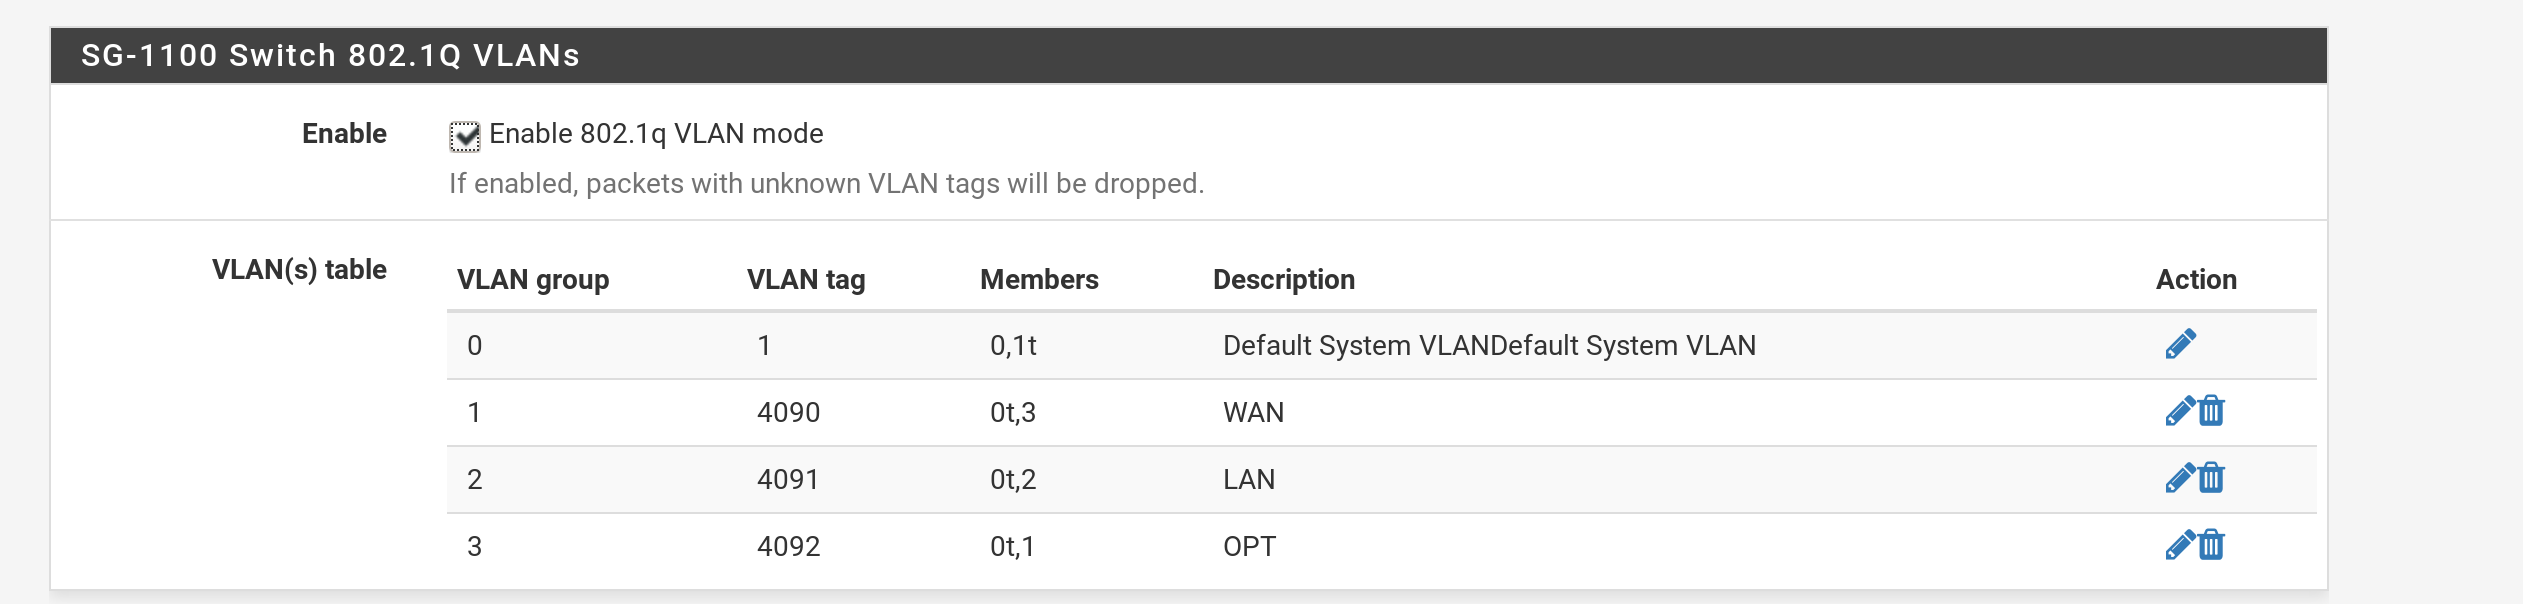The image size is (2523, 604).
Task: Edit the Default System VLAN entry
Action: click(2180, 344)
